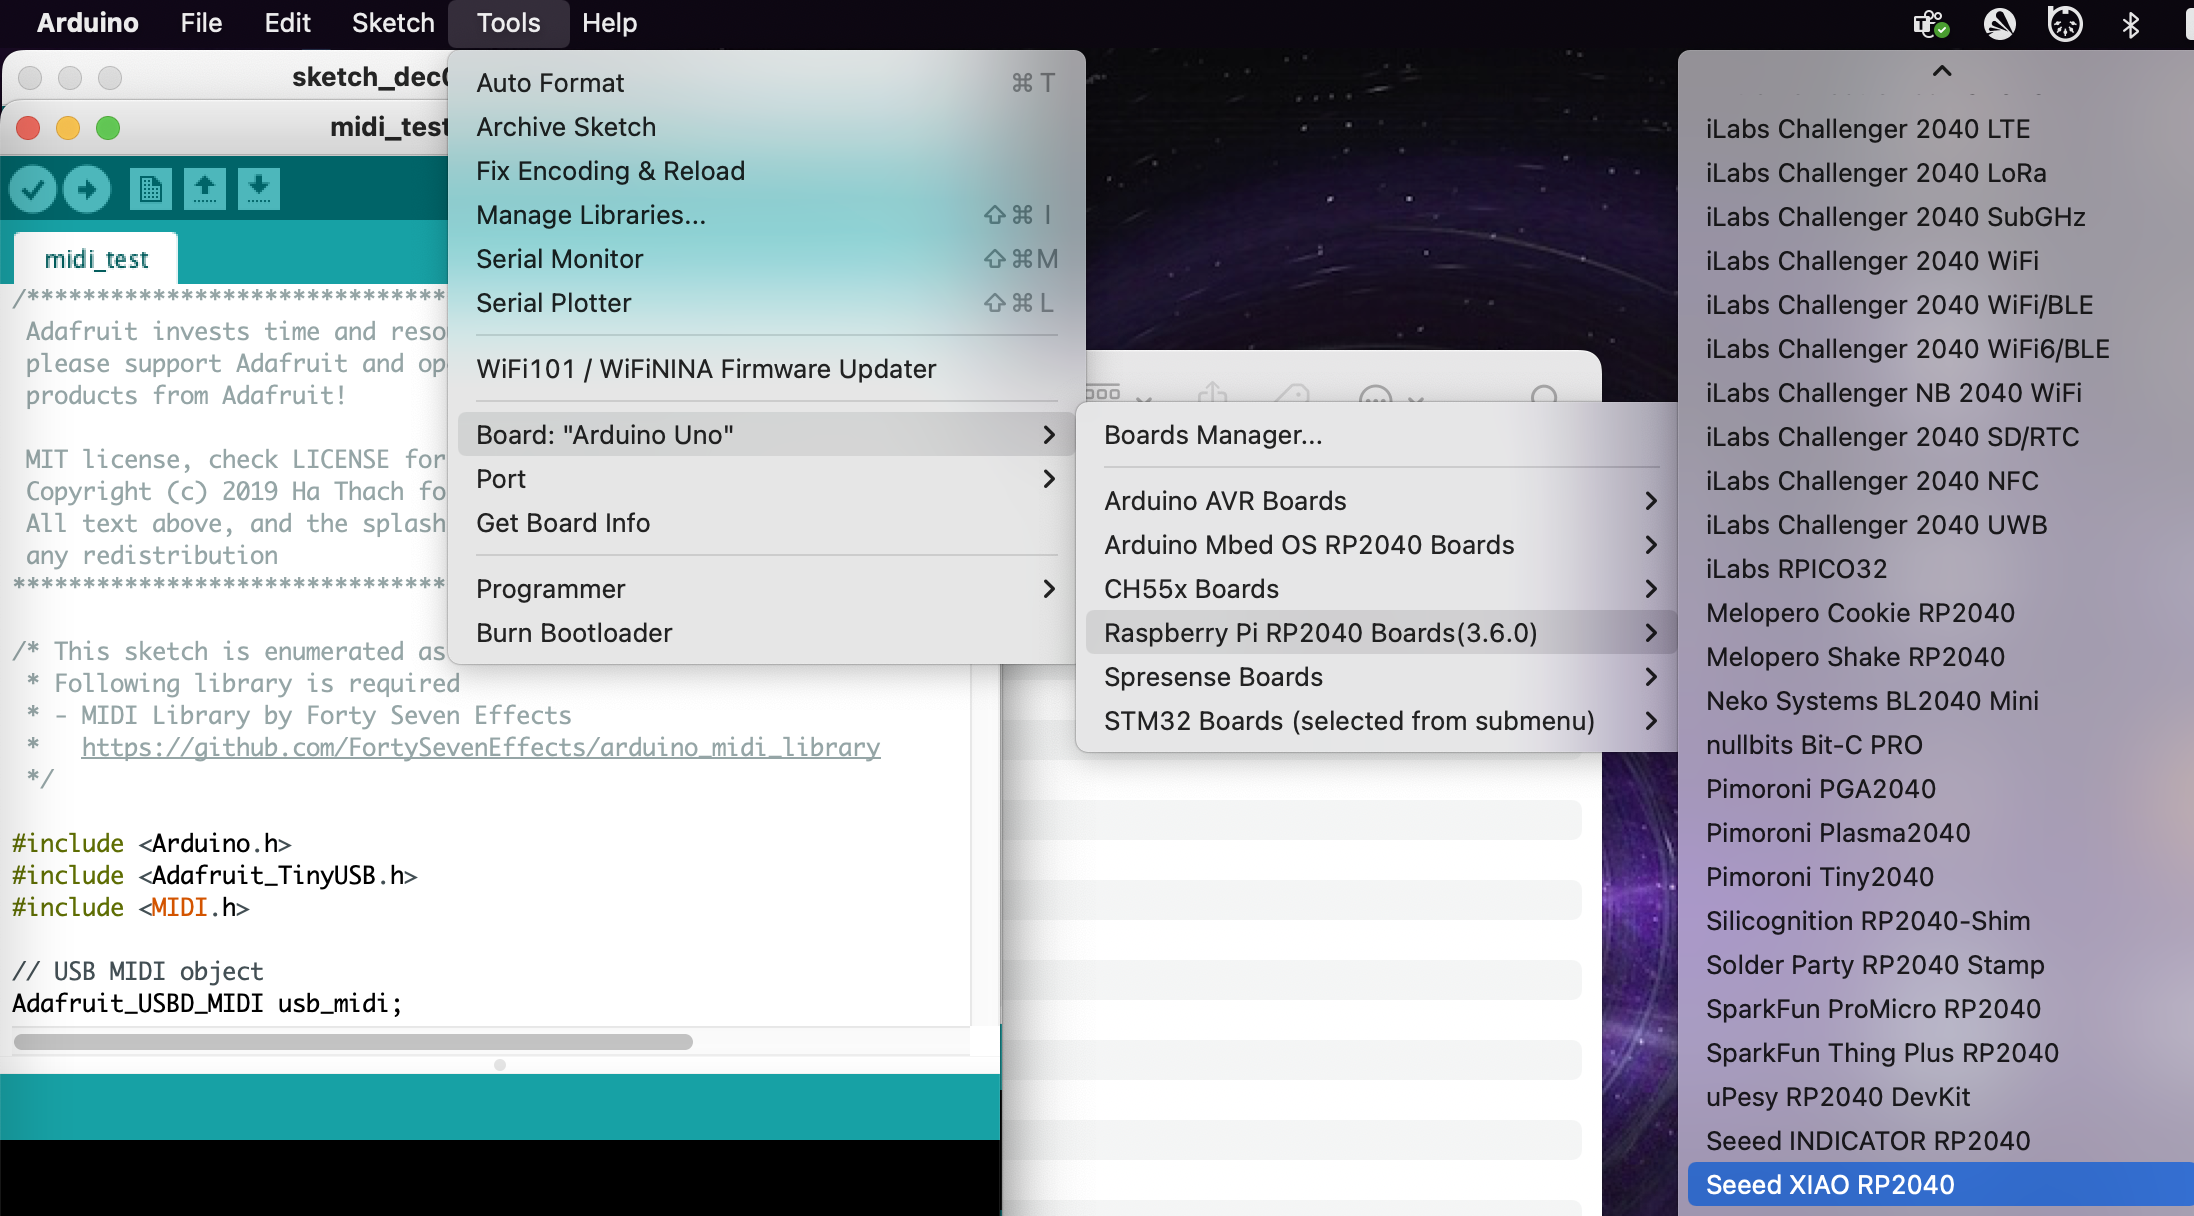Open the Bluetooth menu bar icon
Viewport: 2194px width, 1216px height.
2130,23
